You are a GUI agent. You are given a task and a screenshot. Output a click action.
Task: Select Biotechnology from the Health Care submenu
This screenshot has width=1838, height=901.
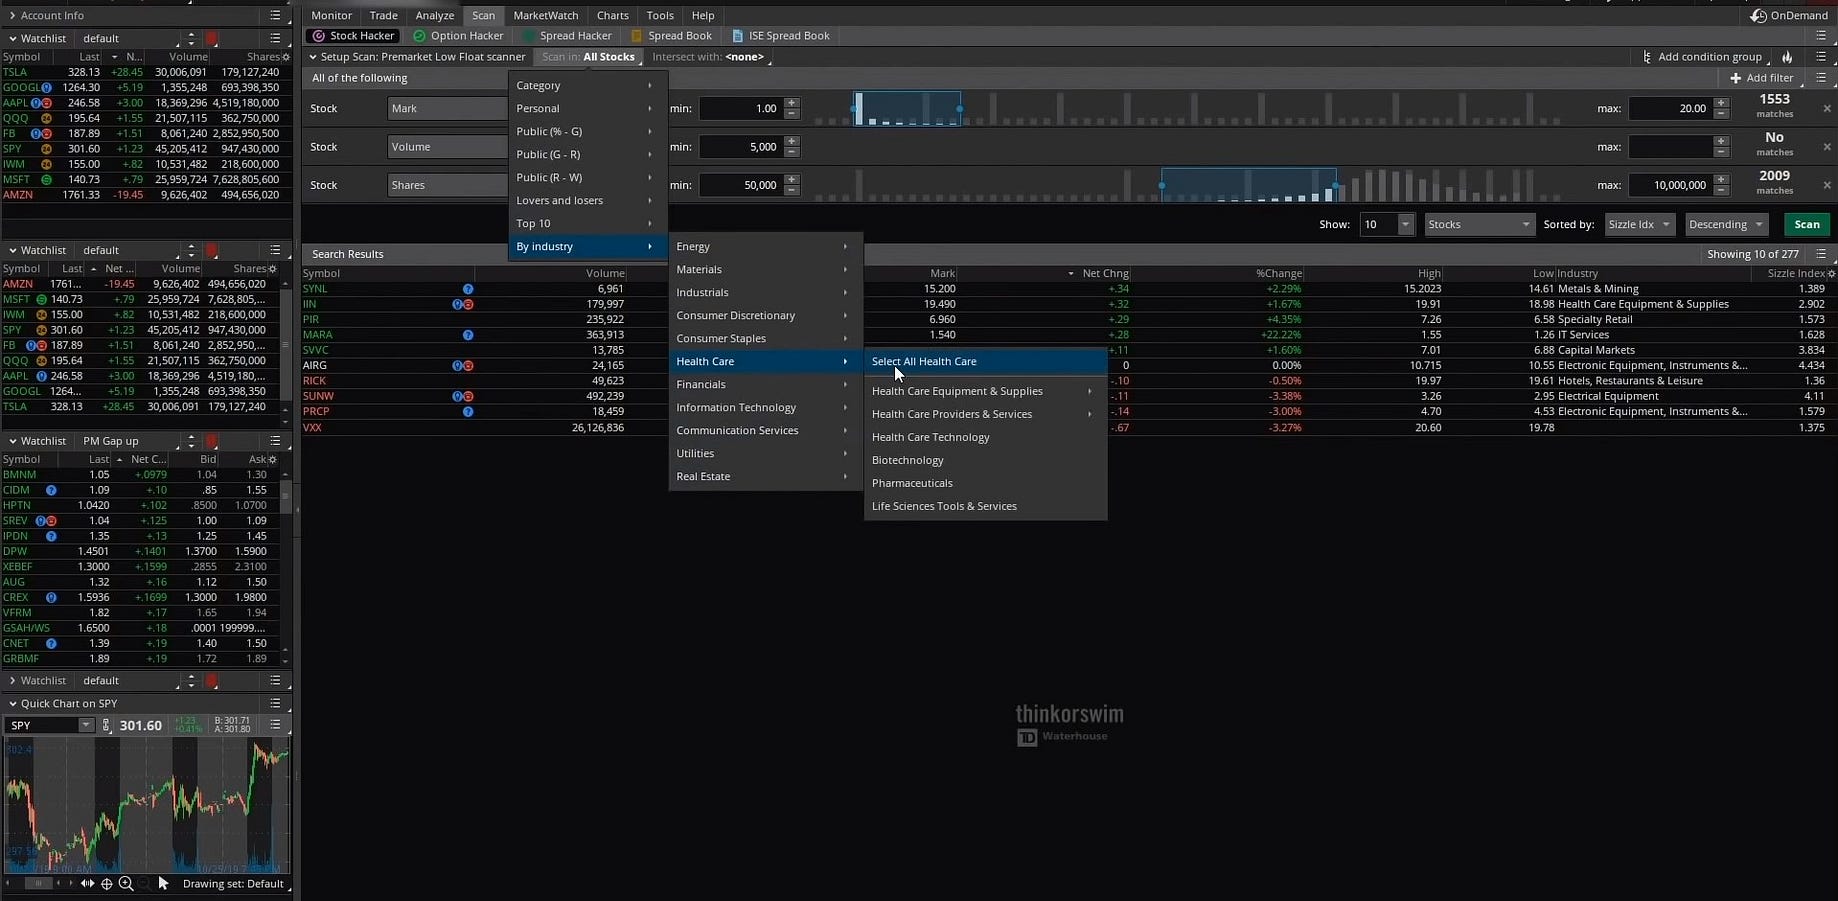(907, 460)
